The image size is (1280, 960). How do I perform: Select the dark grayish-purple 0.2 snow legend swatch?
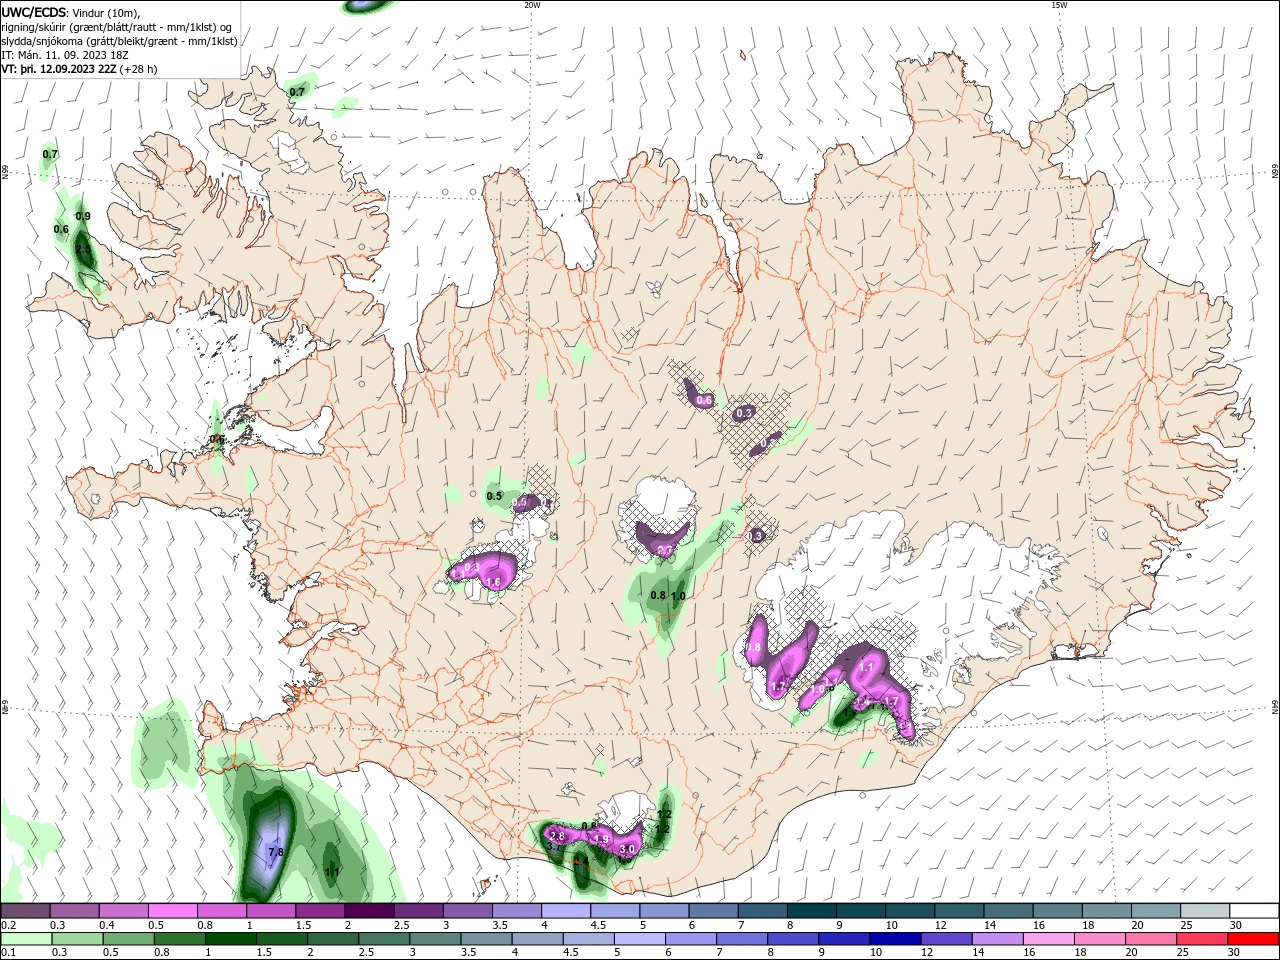[x=25, y=911]
